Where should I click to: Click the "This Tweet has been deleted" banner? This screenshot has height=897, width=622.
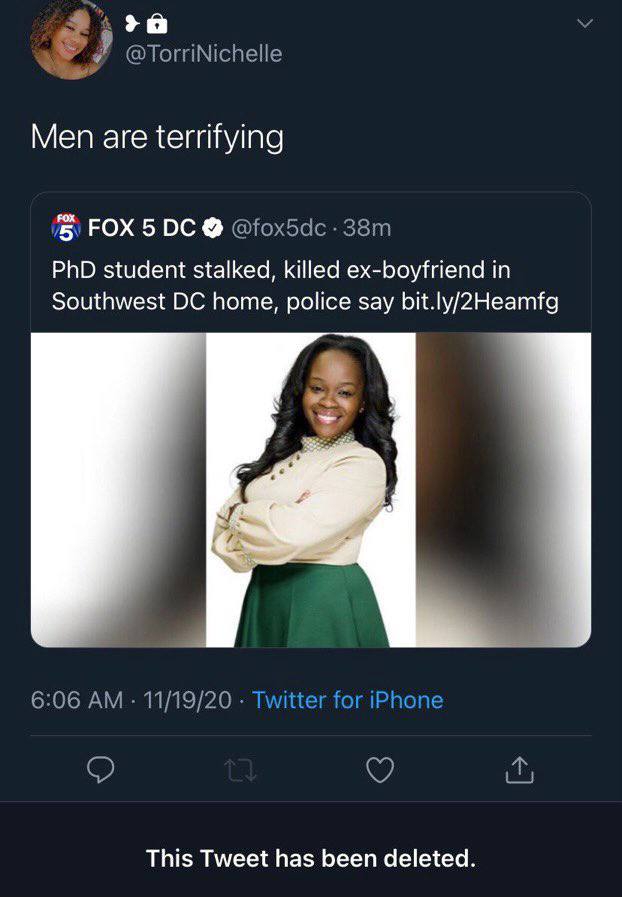point(311,858)
